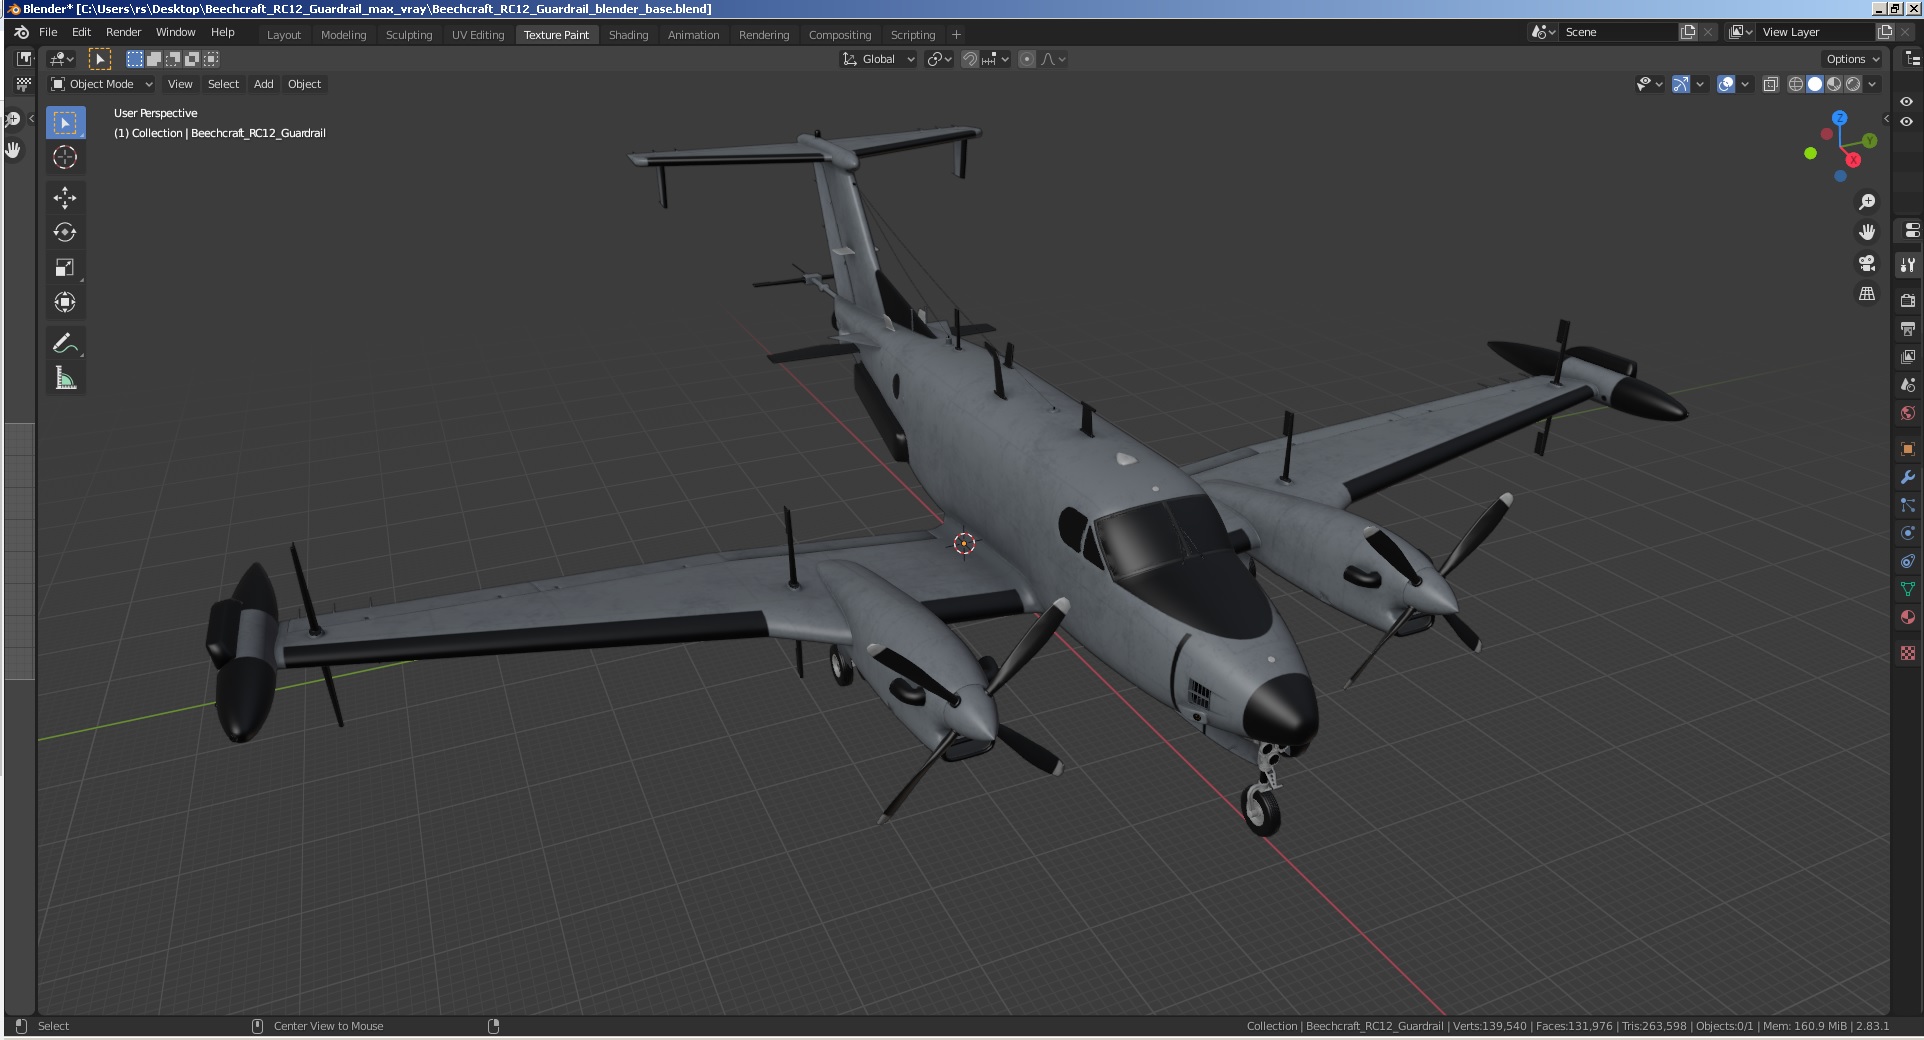Switch to Rendered viewport shading
The height and width of the screenshot is (1040, 1924).
pyautogui.click(x=1853, y=84)
